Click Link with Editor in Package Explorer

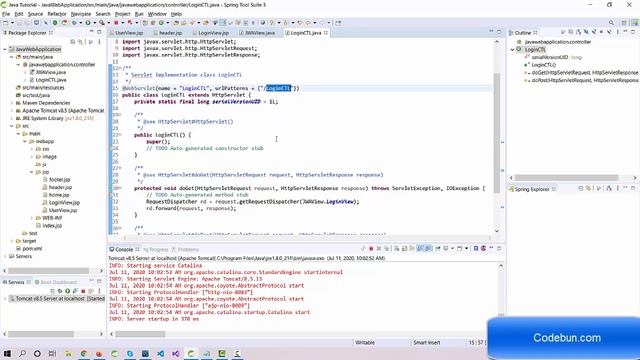[x=80, y=42]
